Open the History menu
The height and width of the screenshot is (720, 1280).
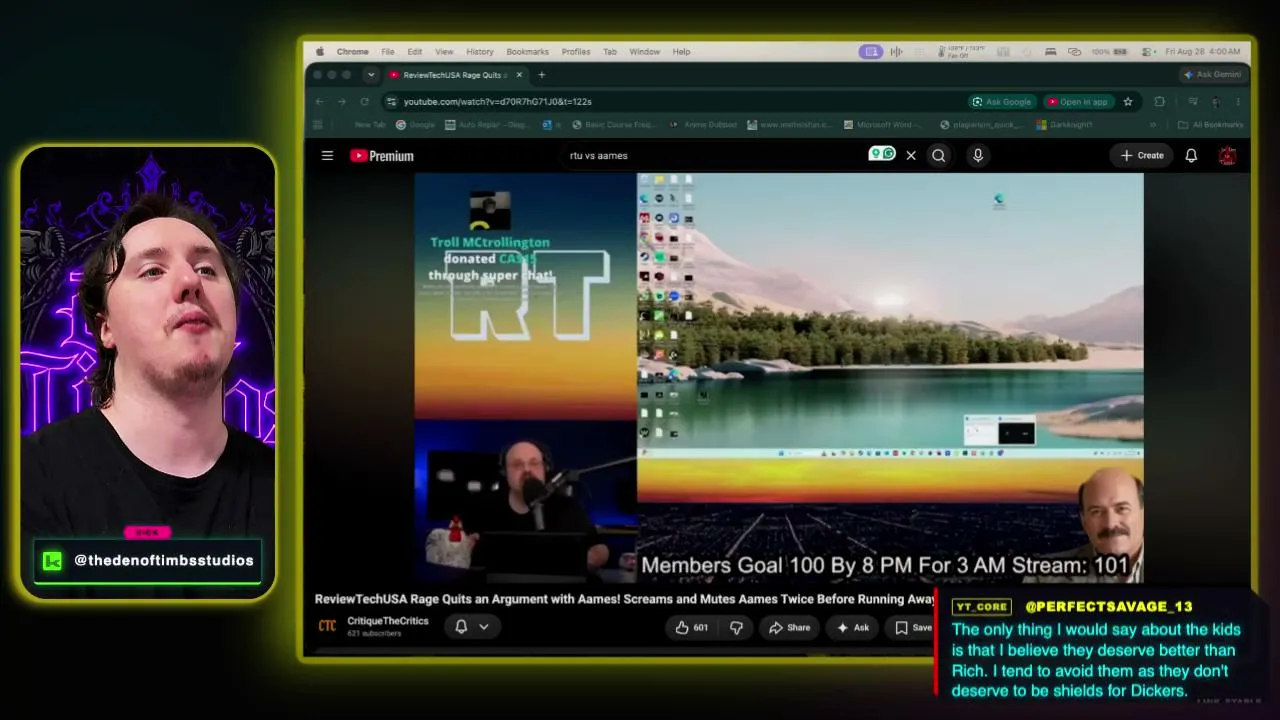point(480,52)
